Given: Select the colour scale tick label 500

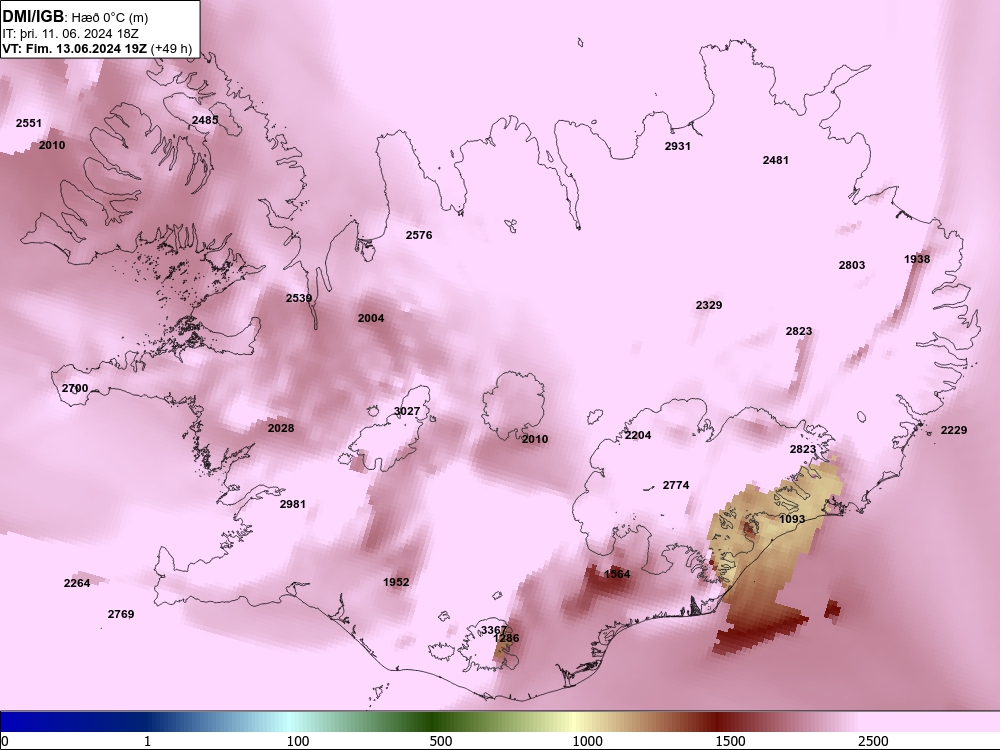Looking at the screenshot, I should tap(441, 741).
